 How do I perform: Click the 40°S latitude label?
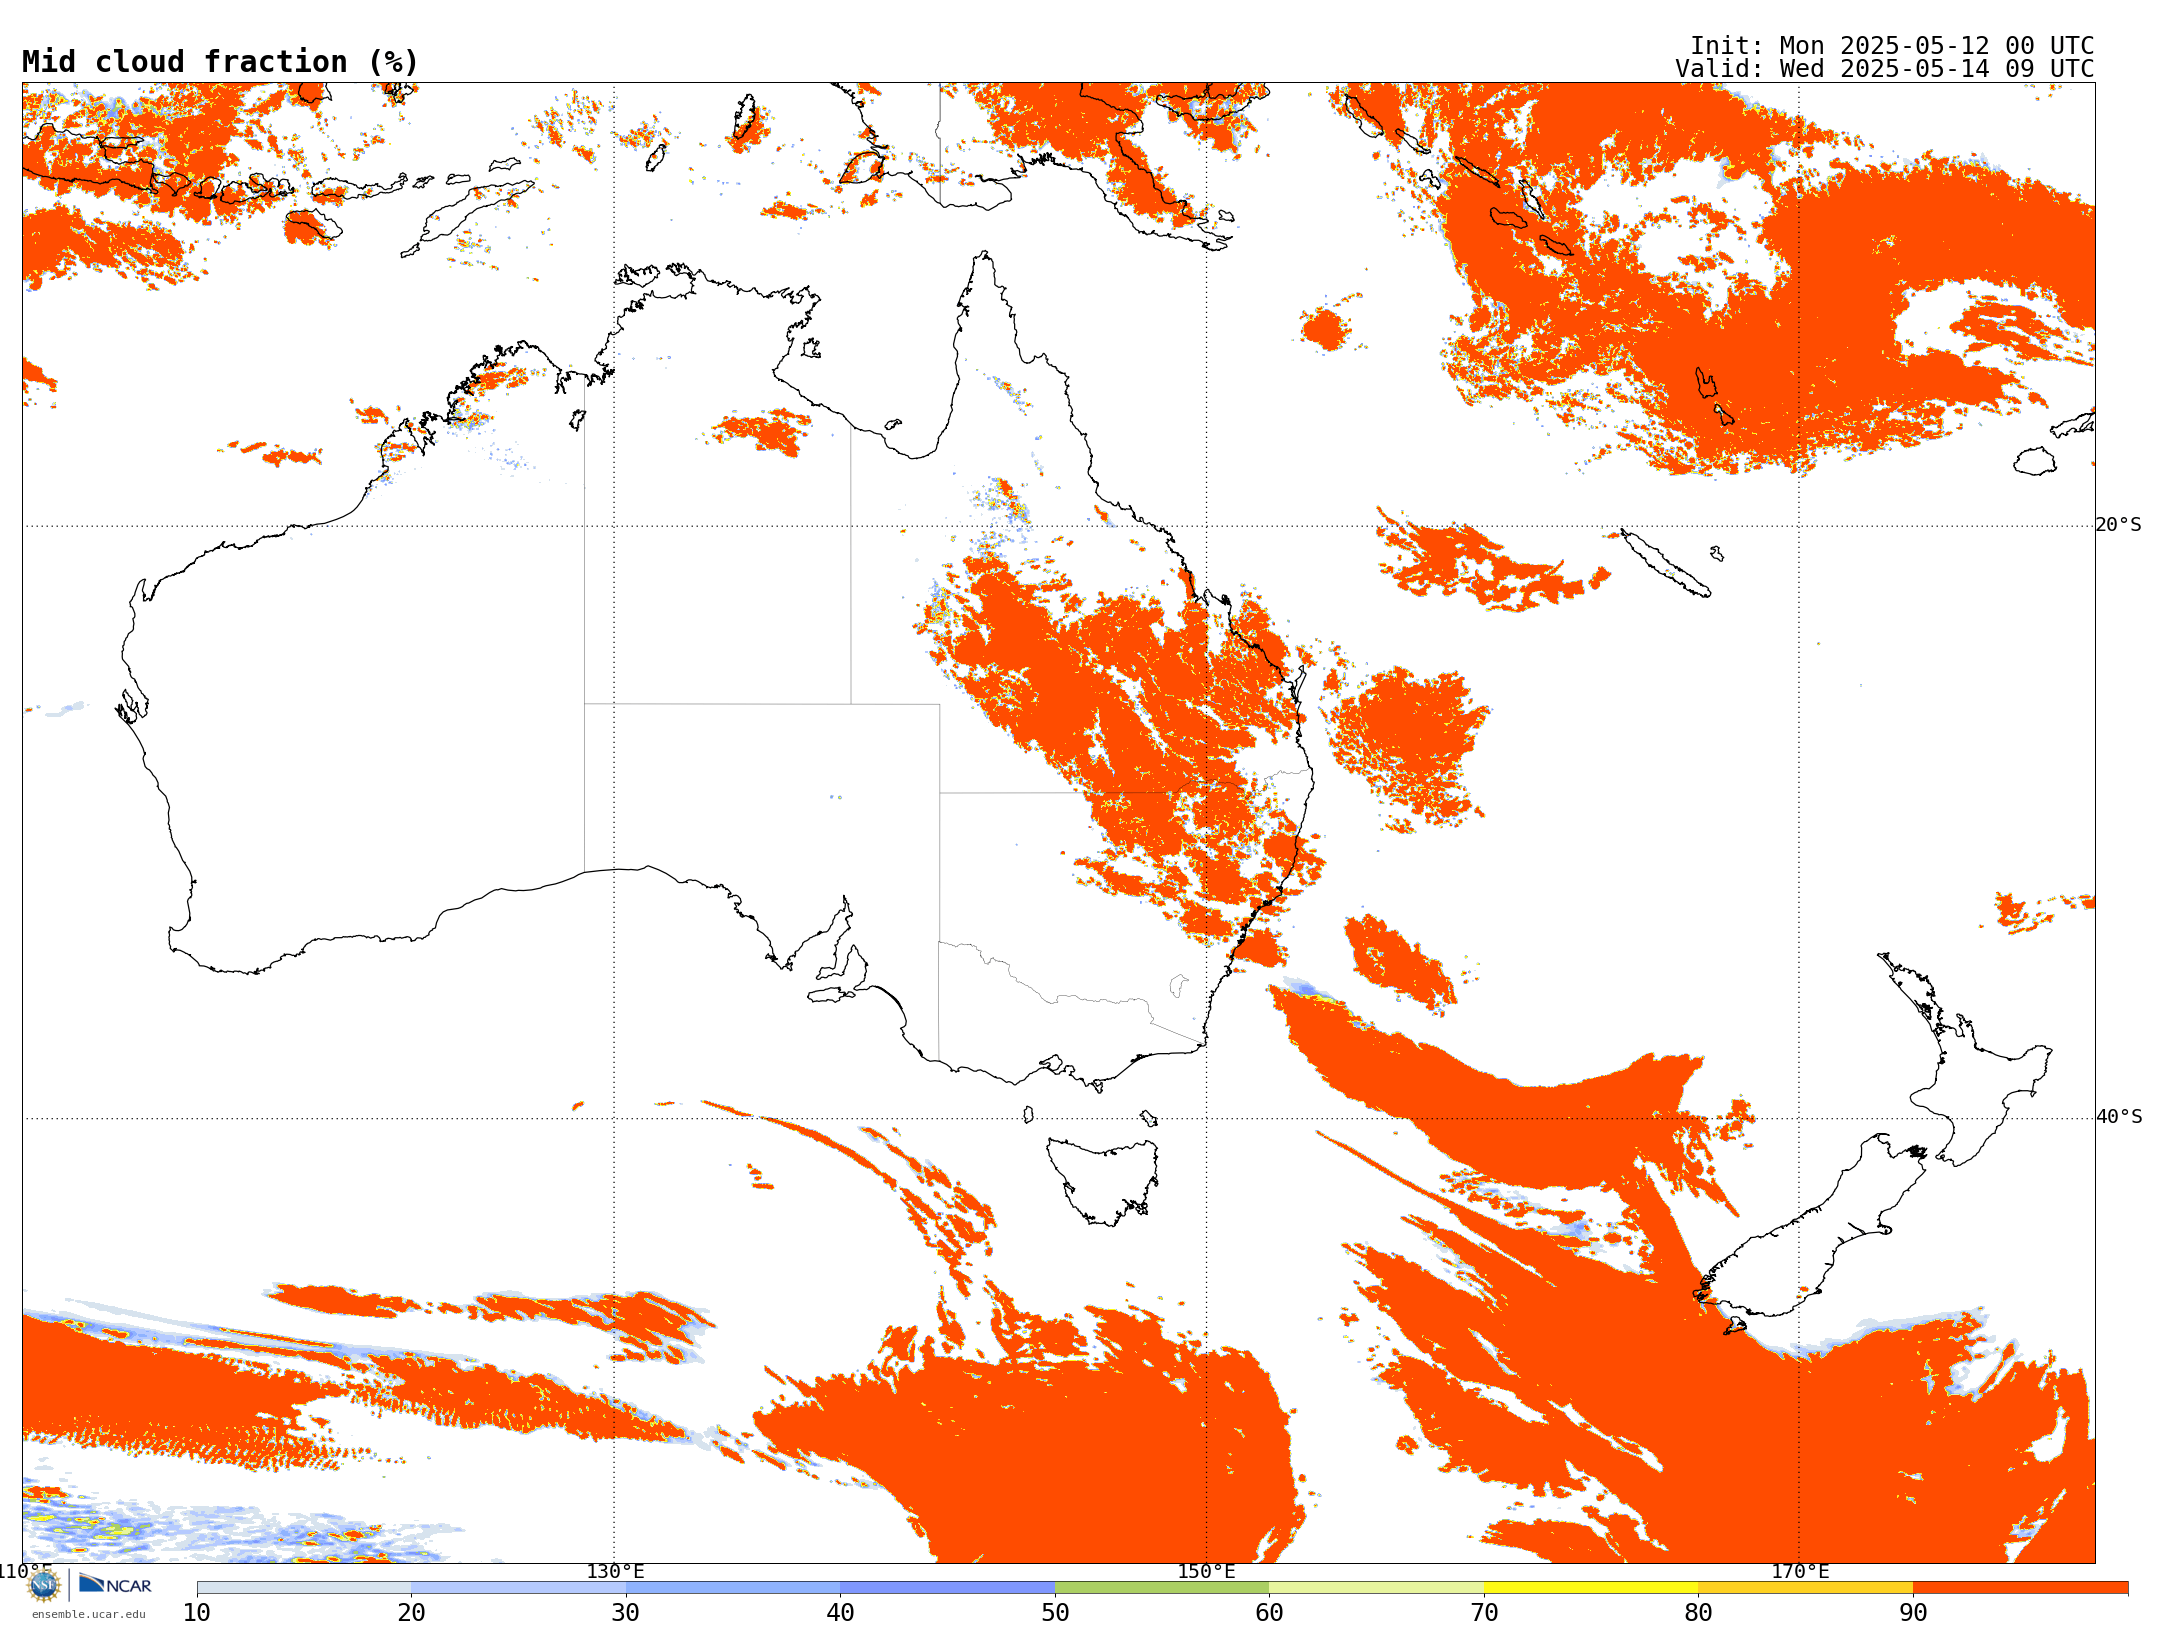(x=2118, y=1117)
